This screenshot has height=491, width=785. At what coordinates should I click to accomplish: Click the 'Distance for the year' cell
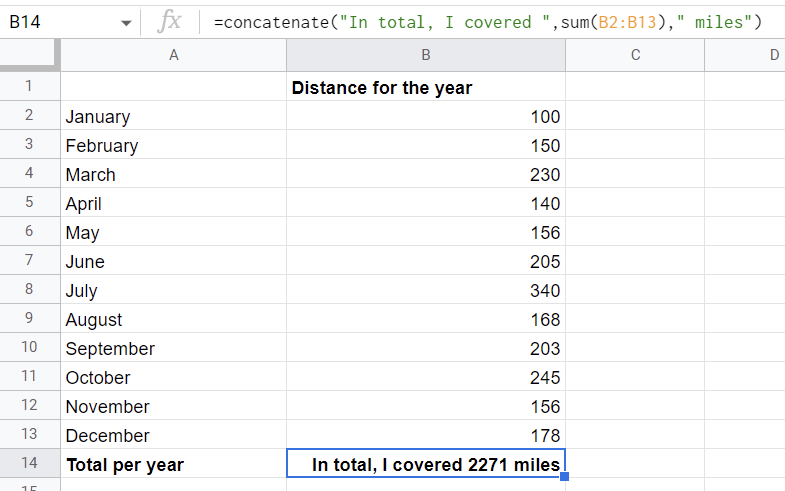[426, 87]
